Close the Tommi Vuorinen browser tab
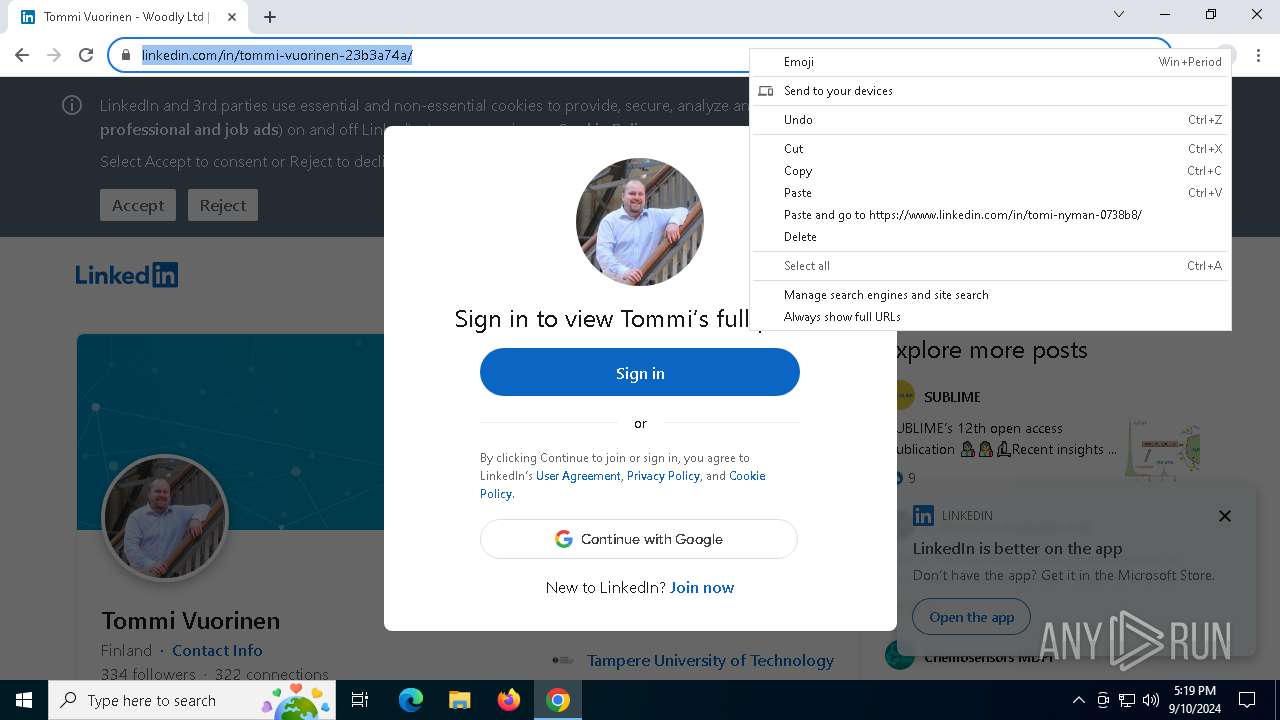1280x720 pixels. [233, 16]
